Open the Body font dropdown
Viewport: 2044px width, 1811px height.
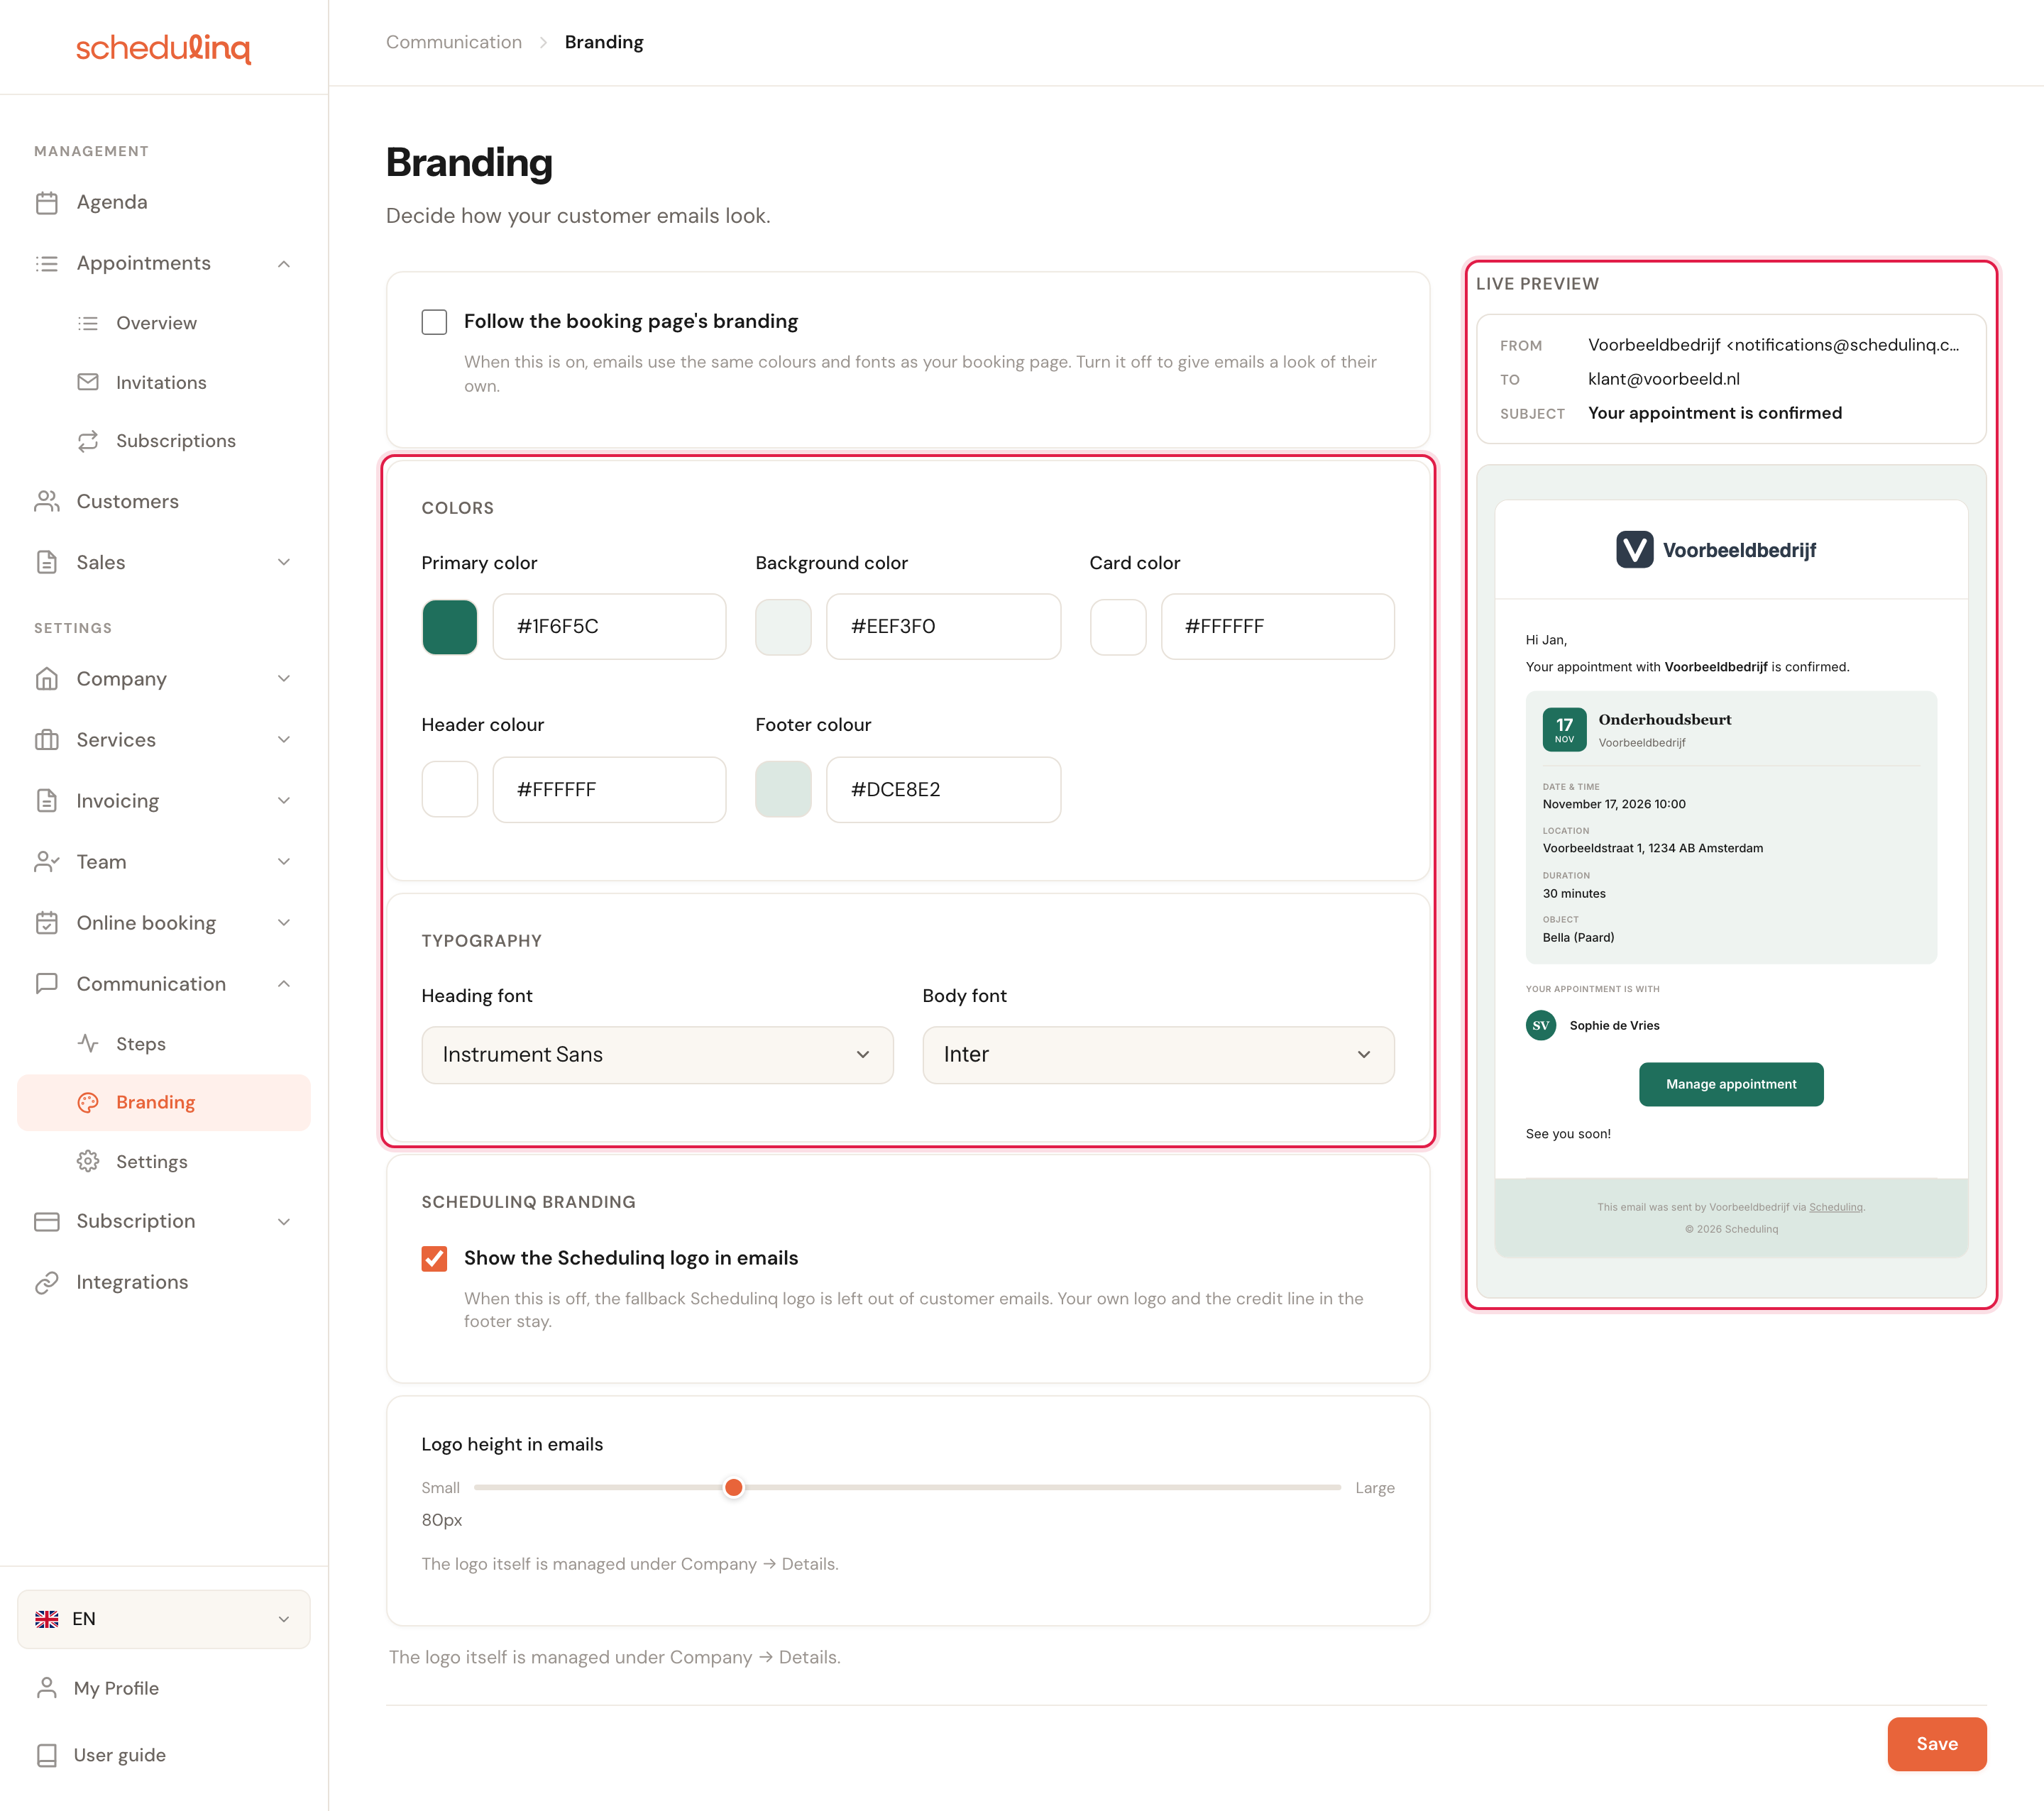pyautogui.click(x=1158, y=1055)
